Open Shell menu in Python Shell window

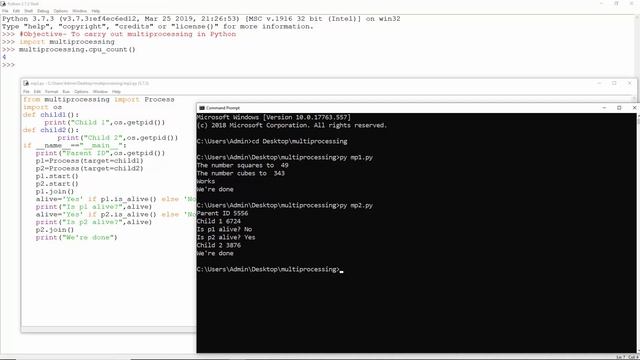pyautogui.click(x=29, y=11)
